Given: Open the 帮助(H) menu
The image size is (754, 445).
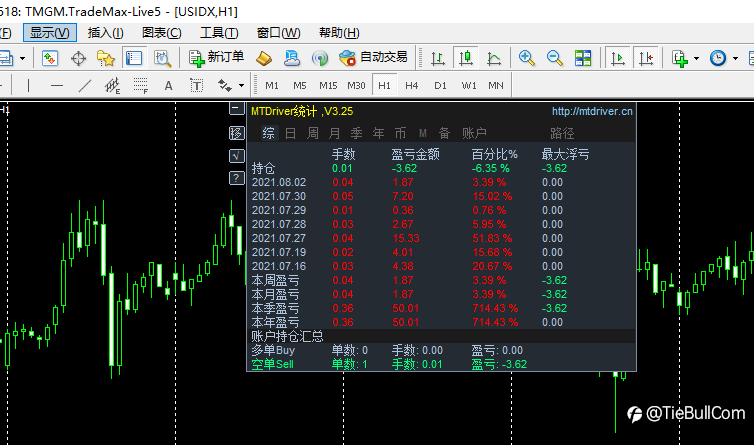Looking at the screenshot, I should pyautogui.click(x=339, y=33).
